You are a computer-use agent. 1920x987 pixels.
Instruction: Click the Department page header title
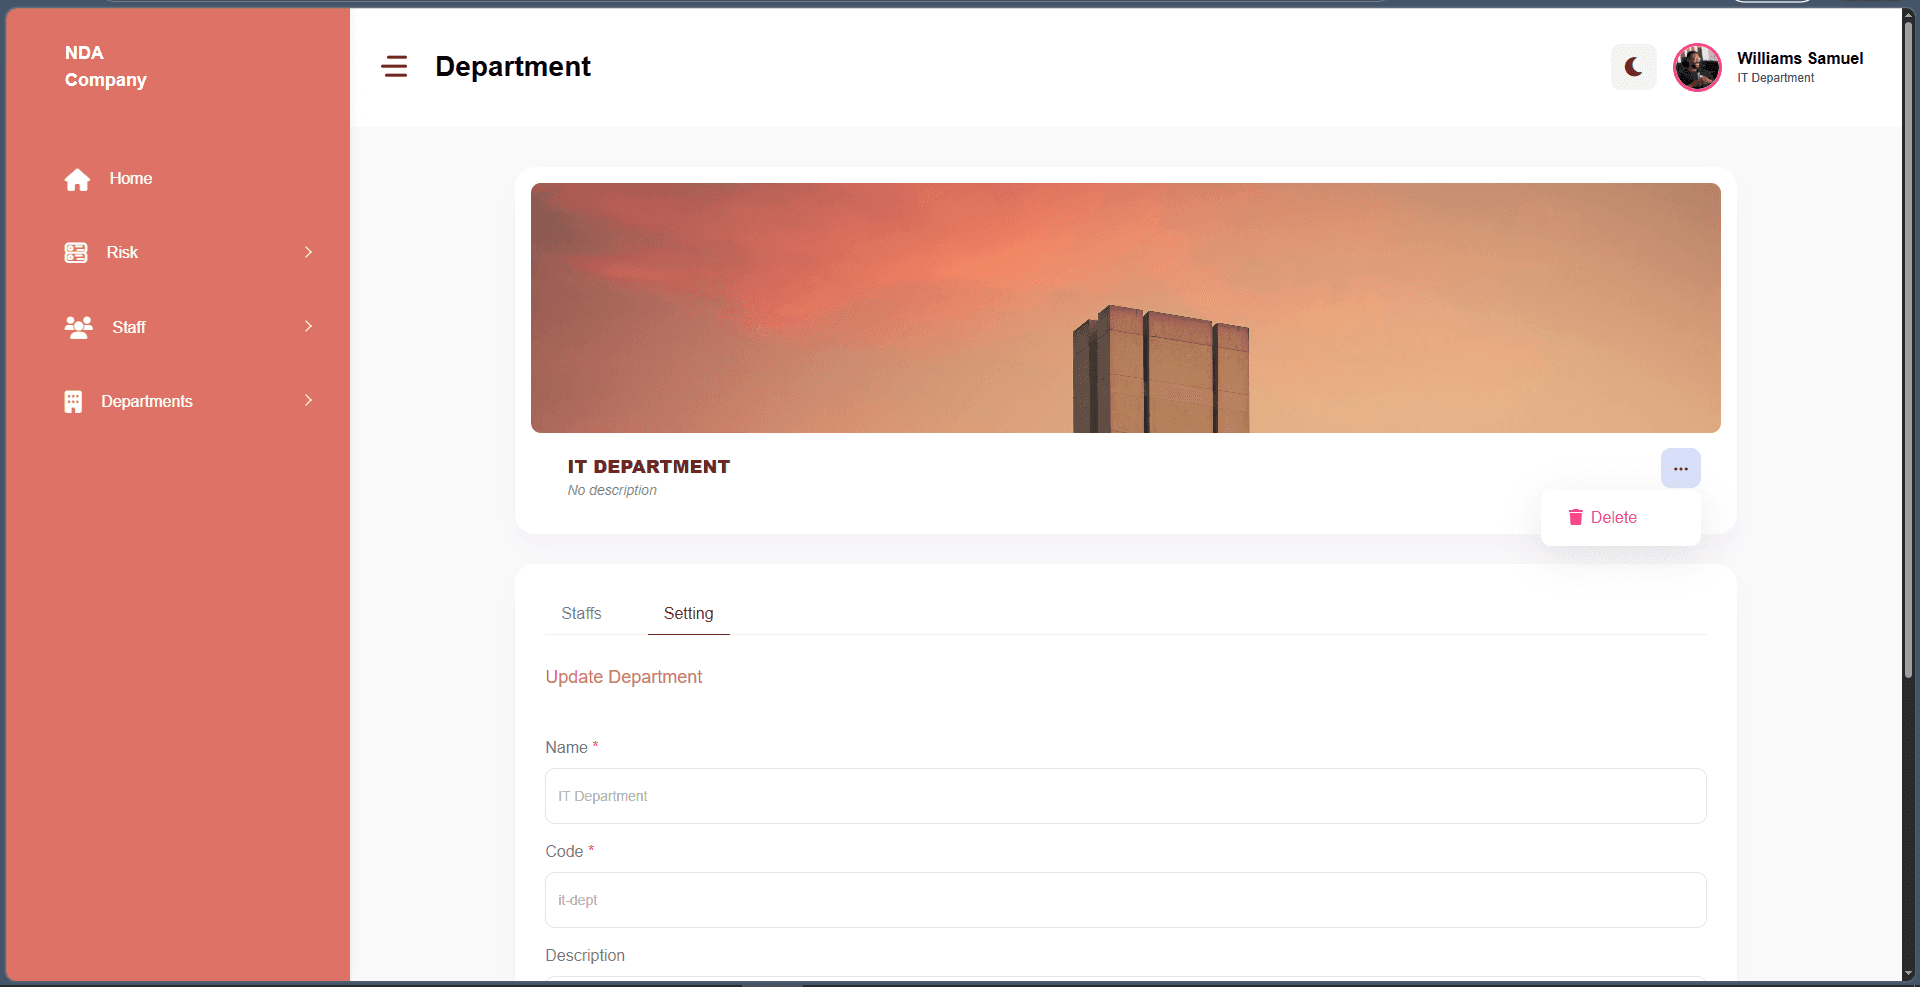(x=513, y=66)
